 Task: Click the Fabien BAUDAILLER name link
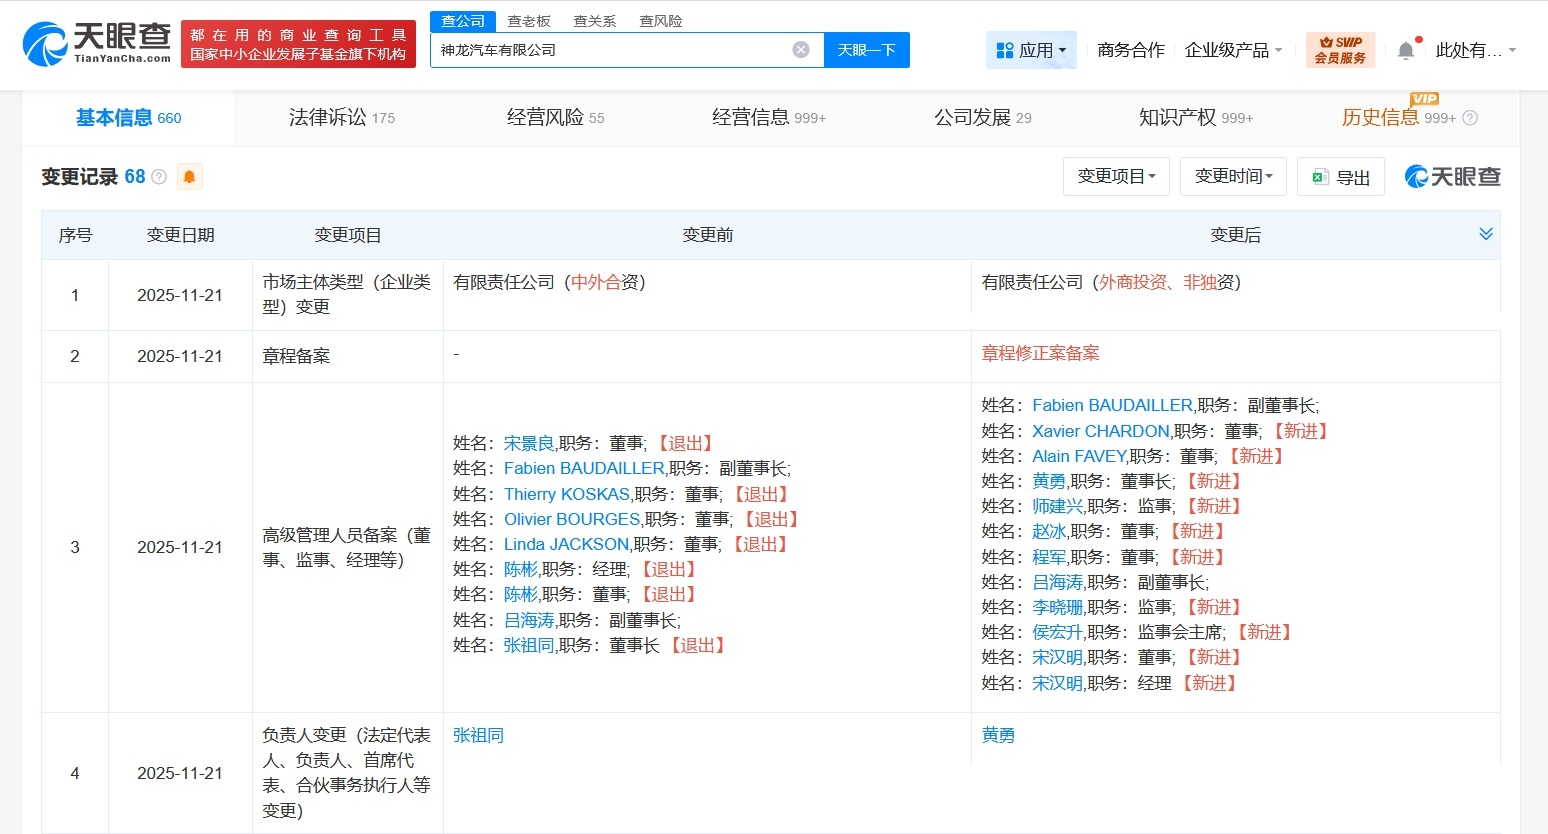pos(1111,405)
